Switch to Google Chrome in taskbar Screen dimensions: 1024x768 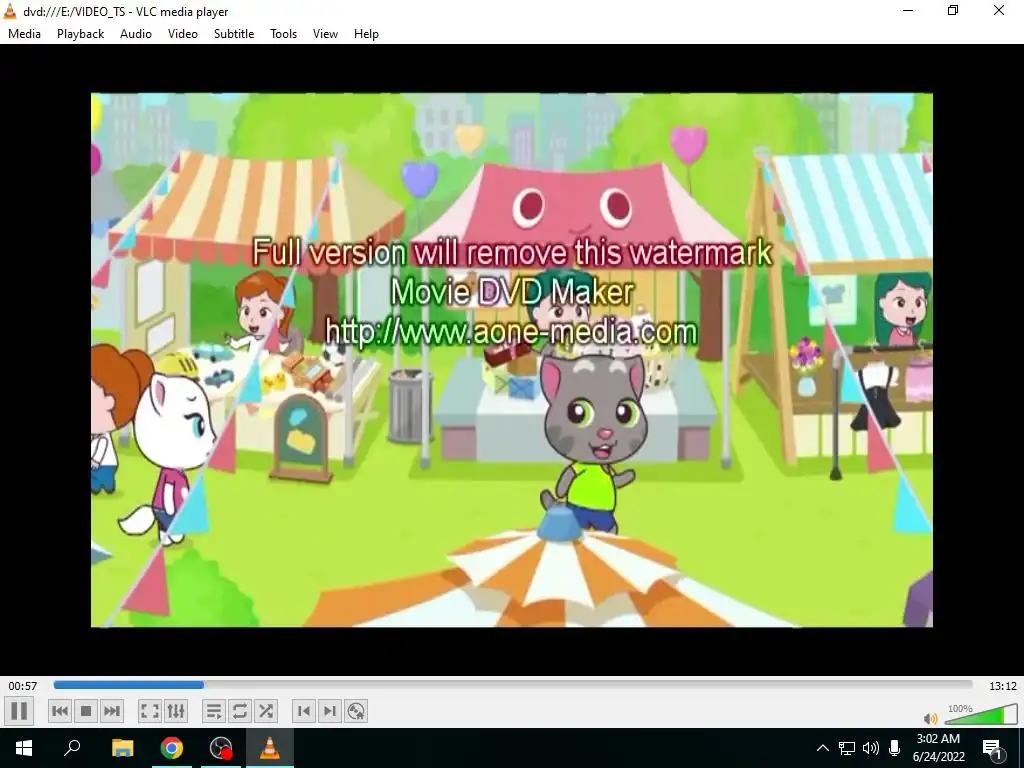[172, 748]
